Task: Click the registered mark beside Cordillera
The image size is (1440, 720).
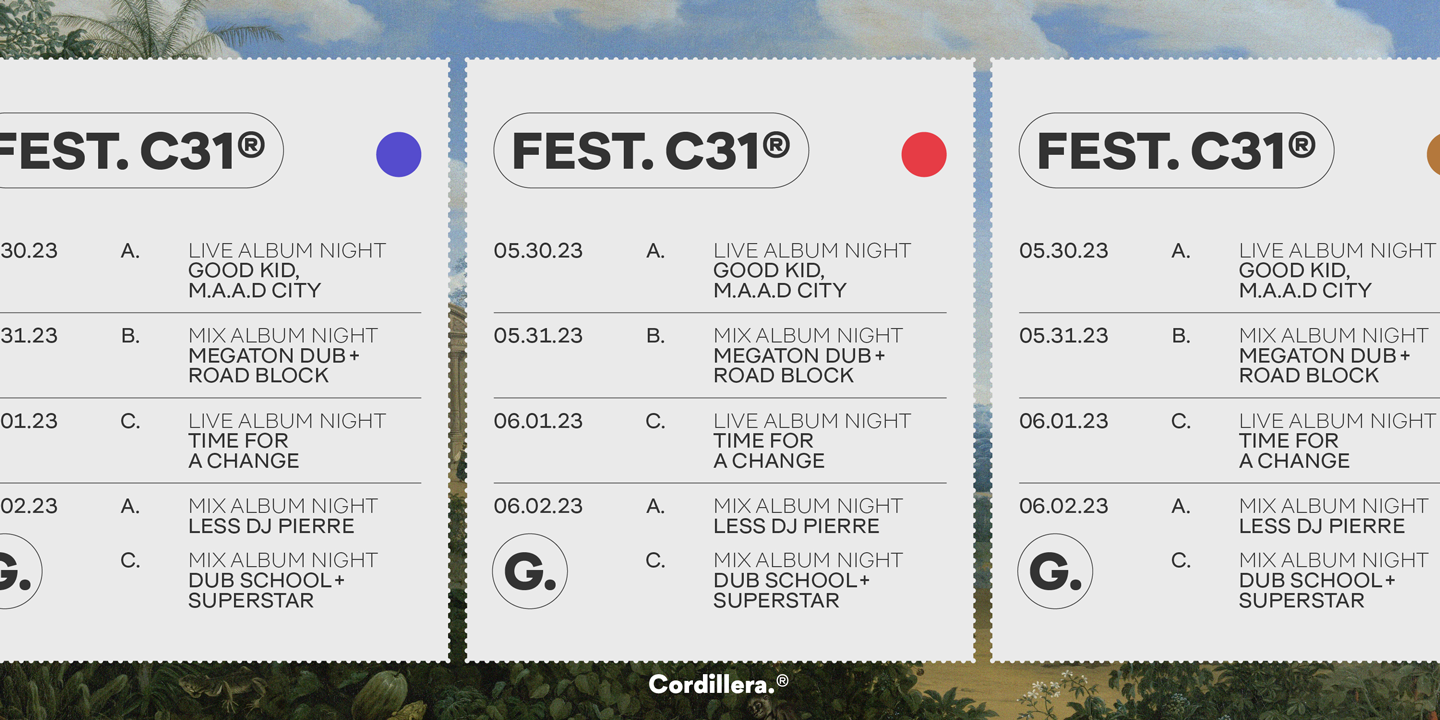Action: pyautogui.click(x=782, y=681)
